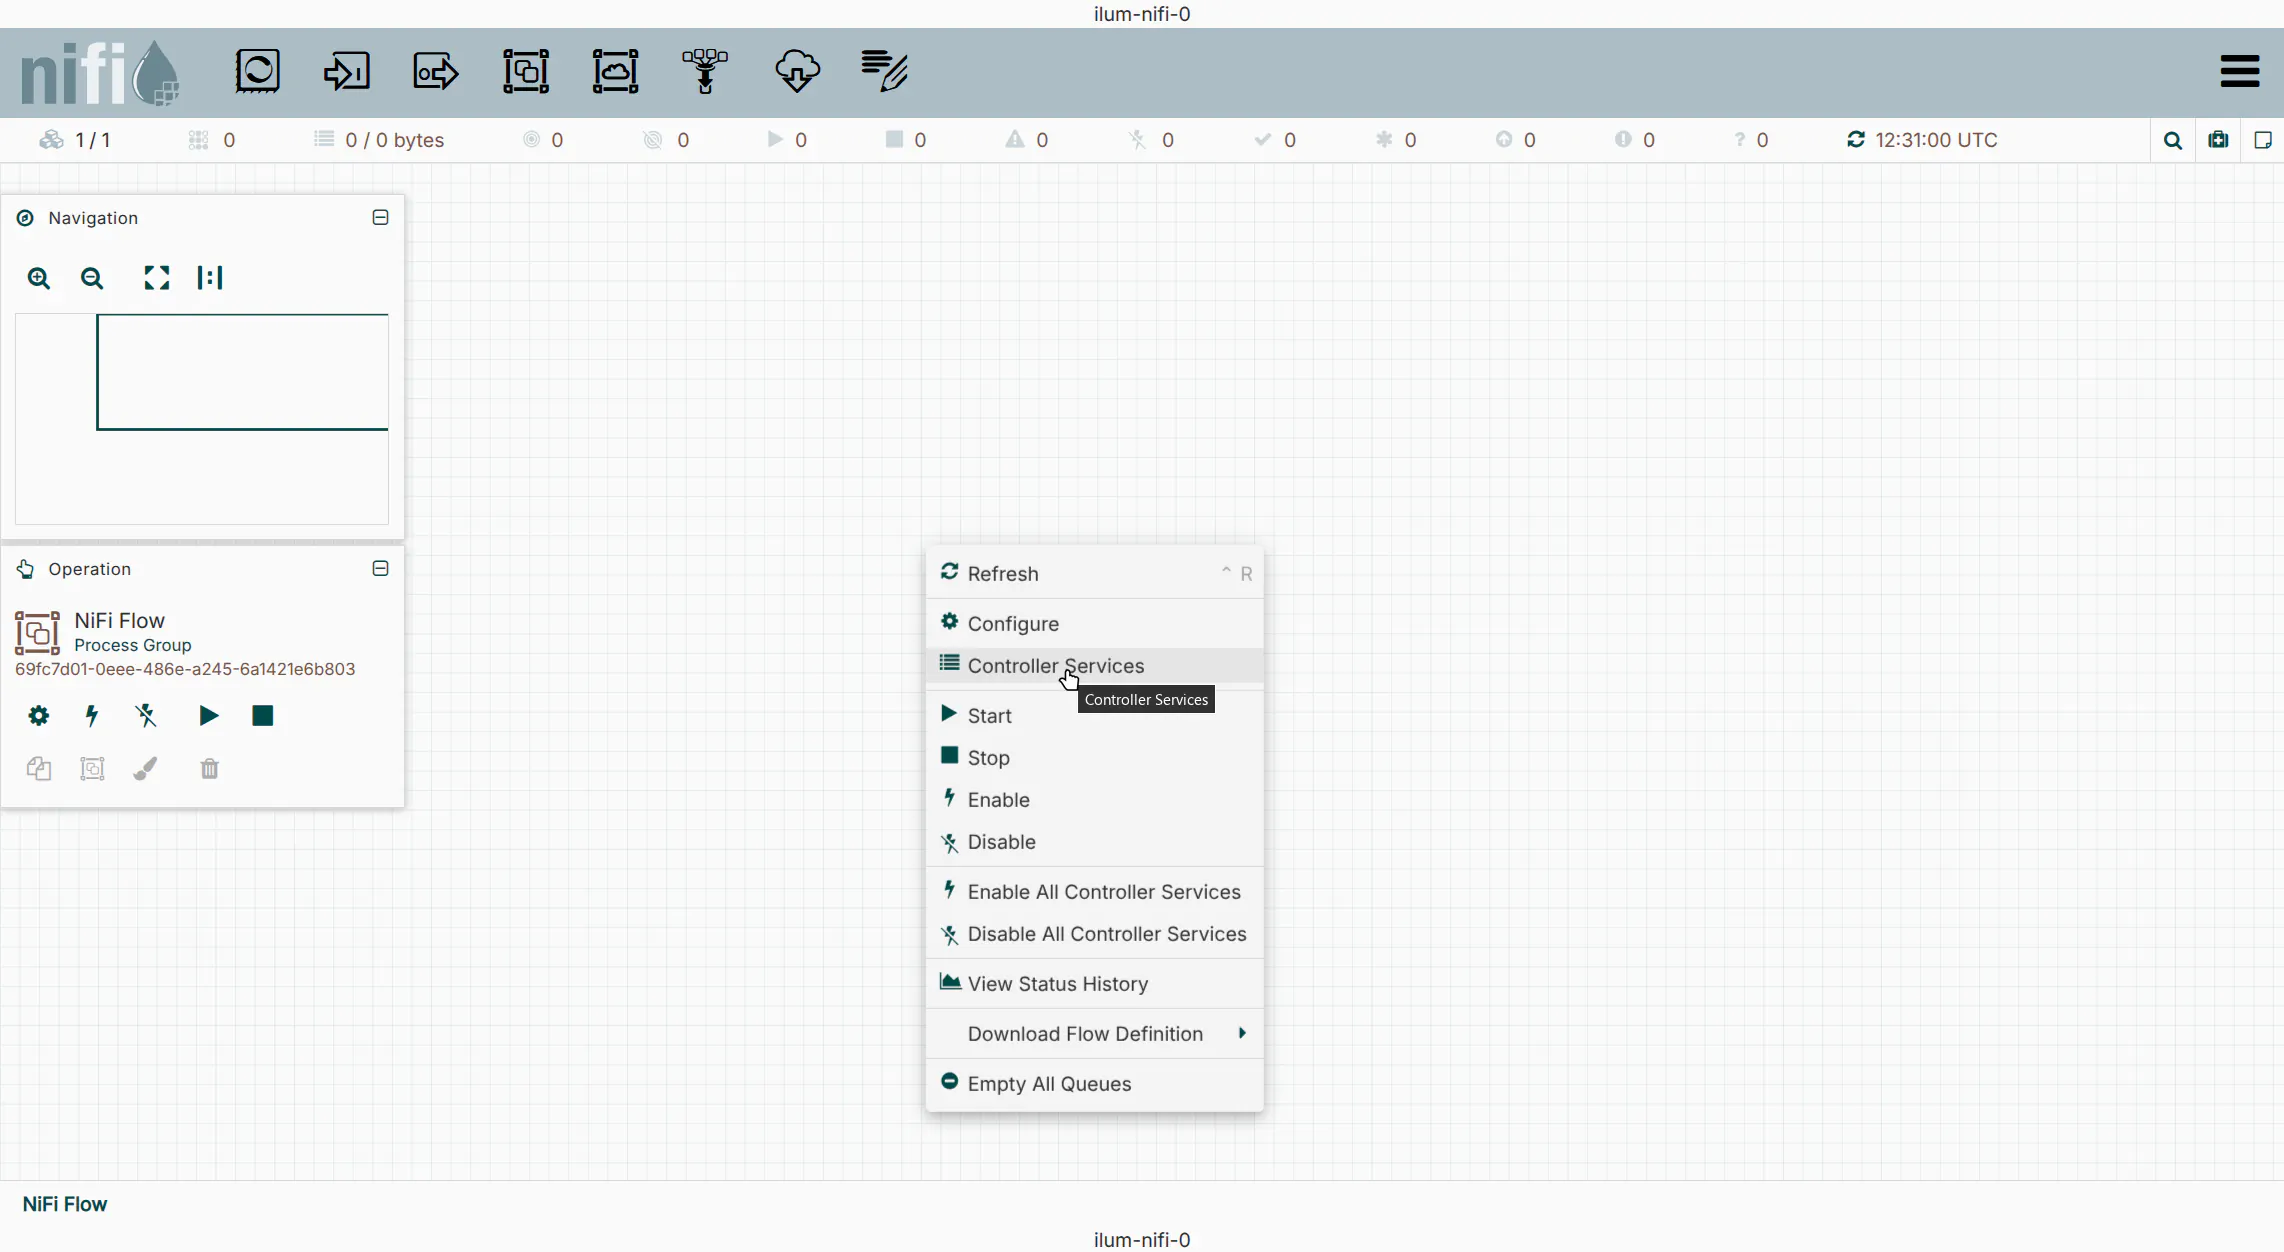Screen dimensions: 2284x1252
Task: Select the Processor icon in toolbar
Action: coord(257,71)
